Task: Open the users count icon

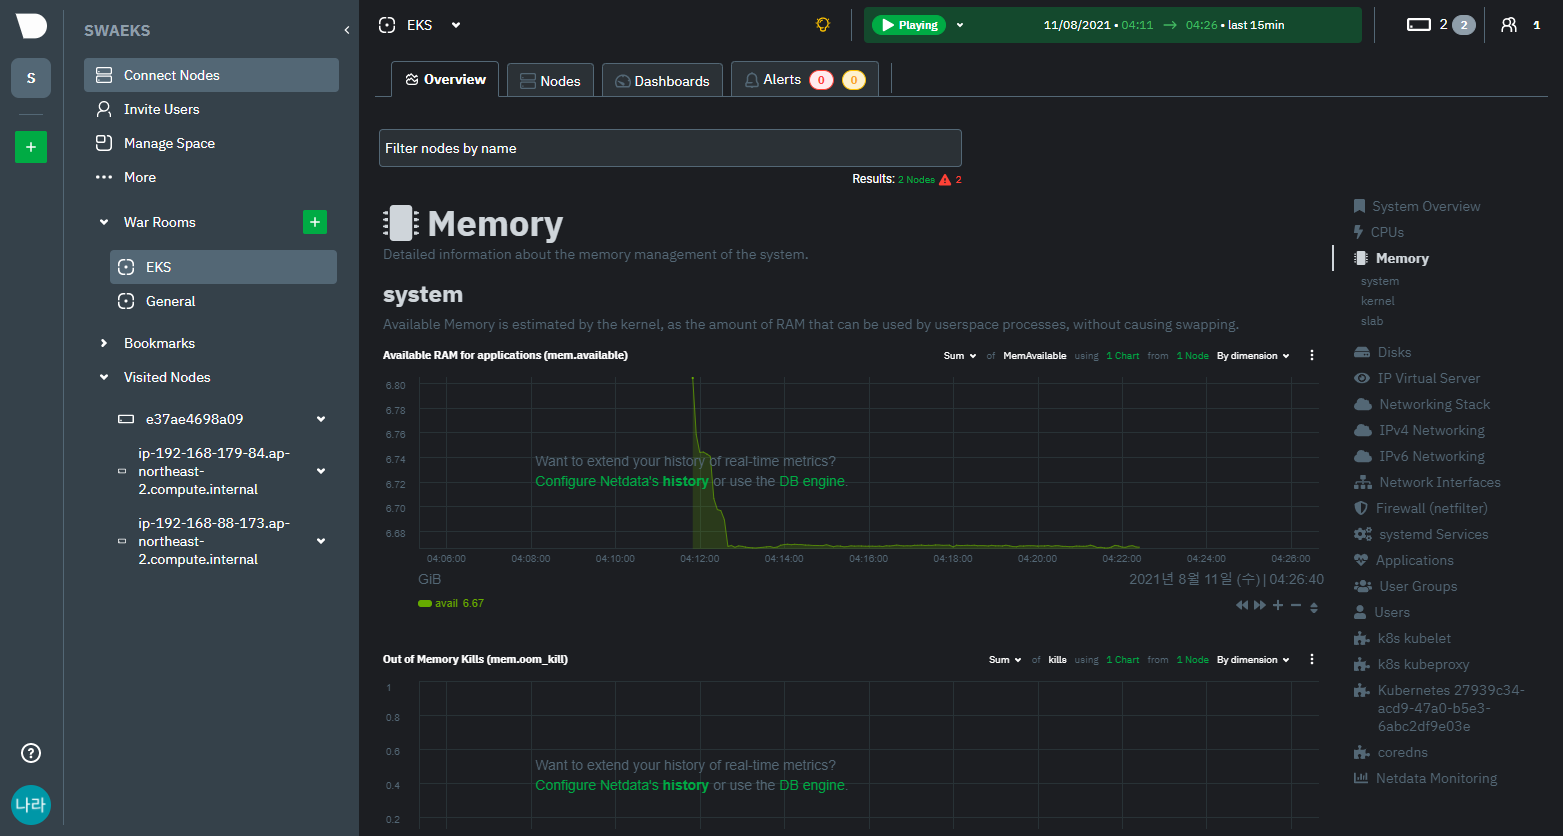Action: tap(1509, 25)
